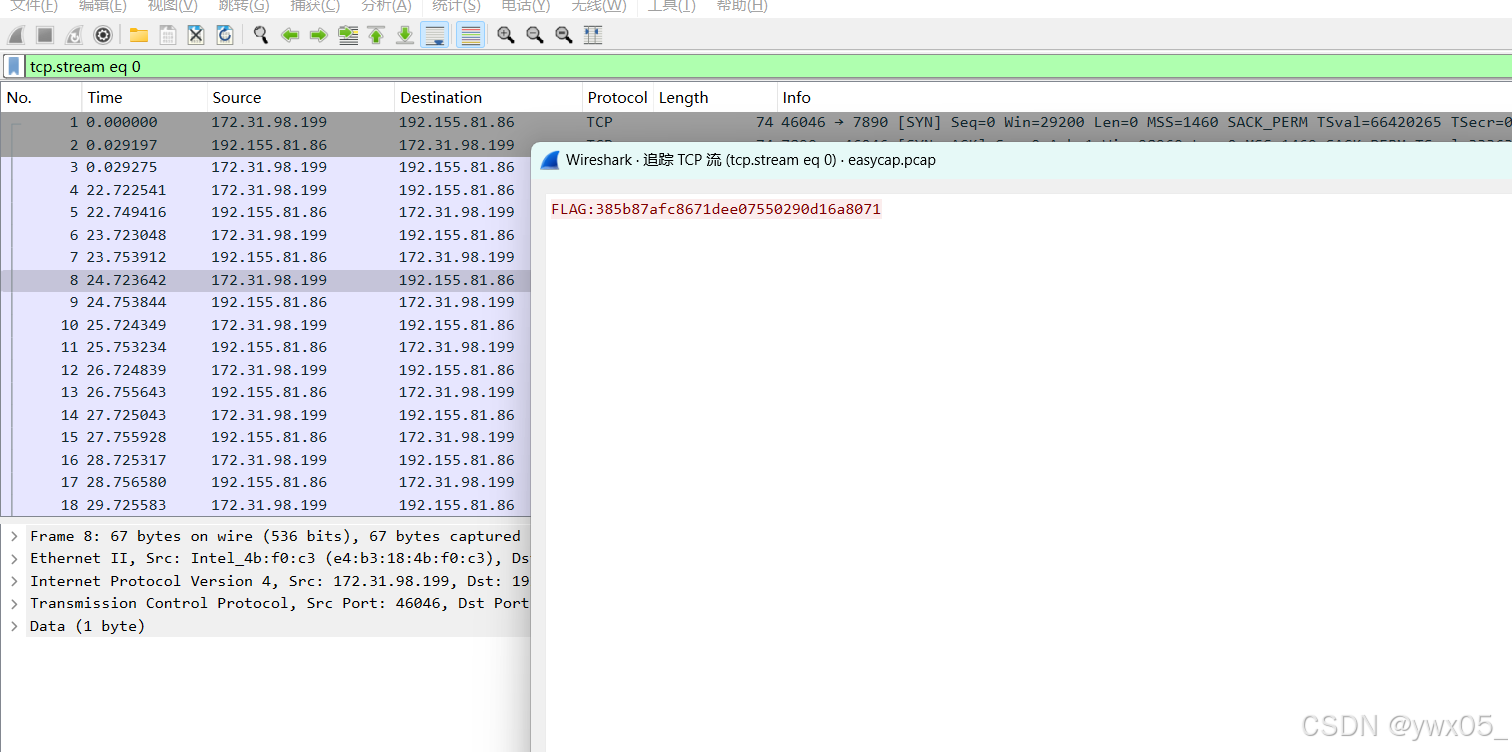
Task: Expand the Ethernet II details section
Action: [13, 558]
